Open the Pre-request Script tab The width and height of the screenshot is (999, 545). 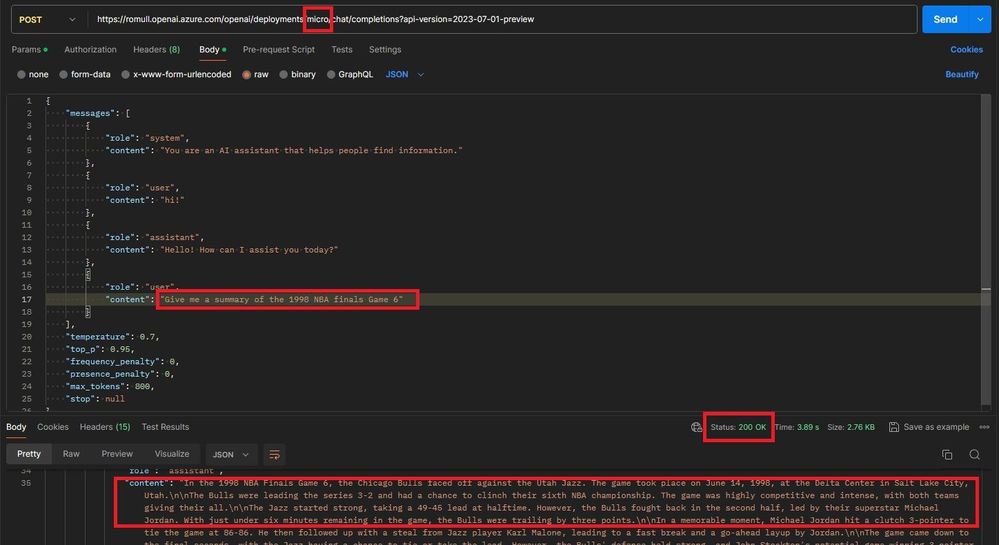[x=278, y=49]
